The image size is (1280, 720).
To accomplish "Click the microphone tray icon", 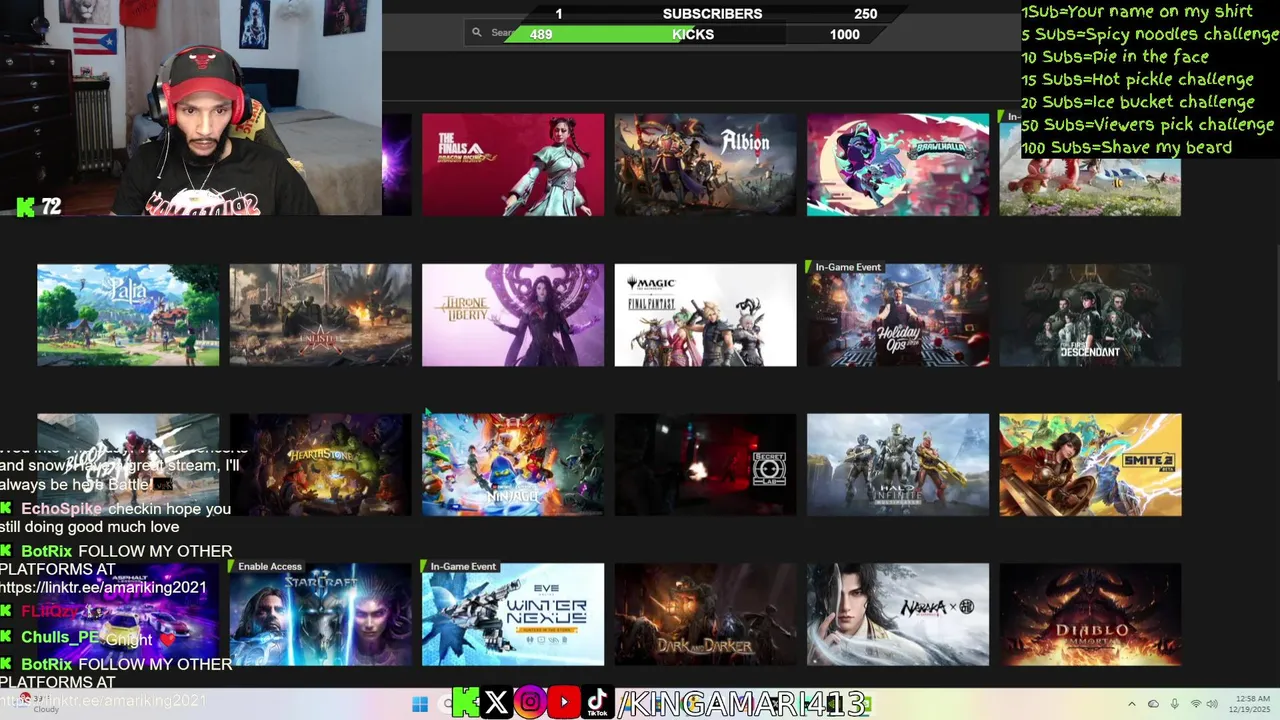I will (1174, 704).
